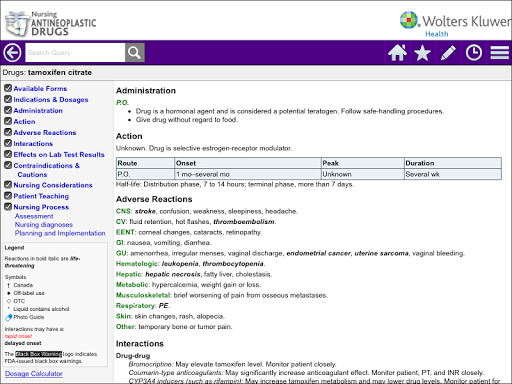The image size is (512, 384).
Task: Click the Wolters Kluwer Health logo
Action: coord(455,24)
